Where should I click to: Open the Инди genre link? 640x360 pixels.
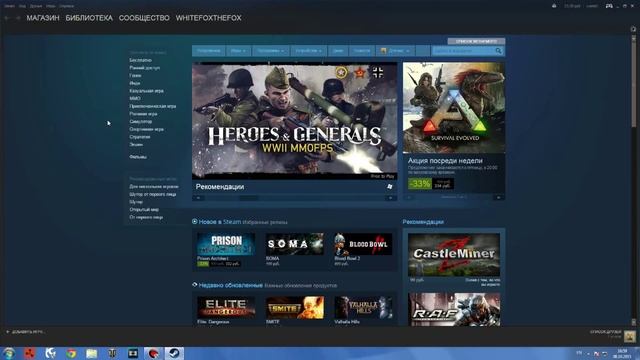click(x=134, y=83)
